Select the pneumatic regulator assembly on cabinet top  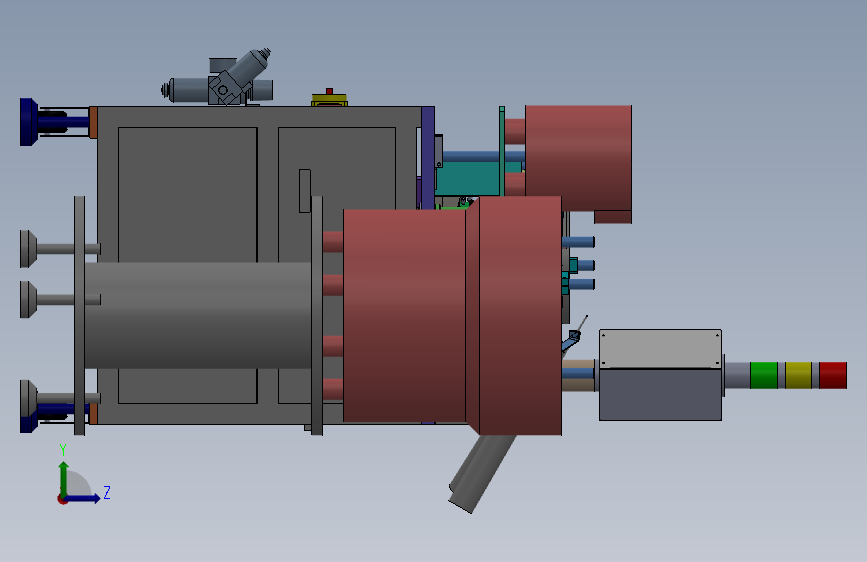[218, 77]
